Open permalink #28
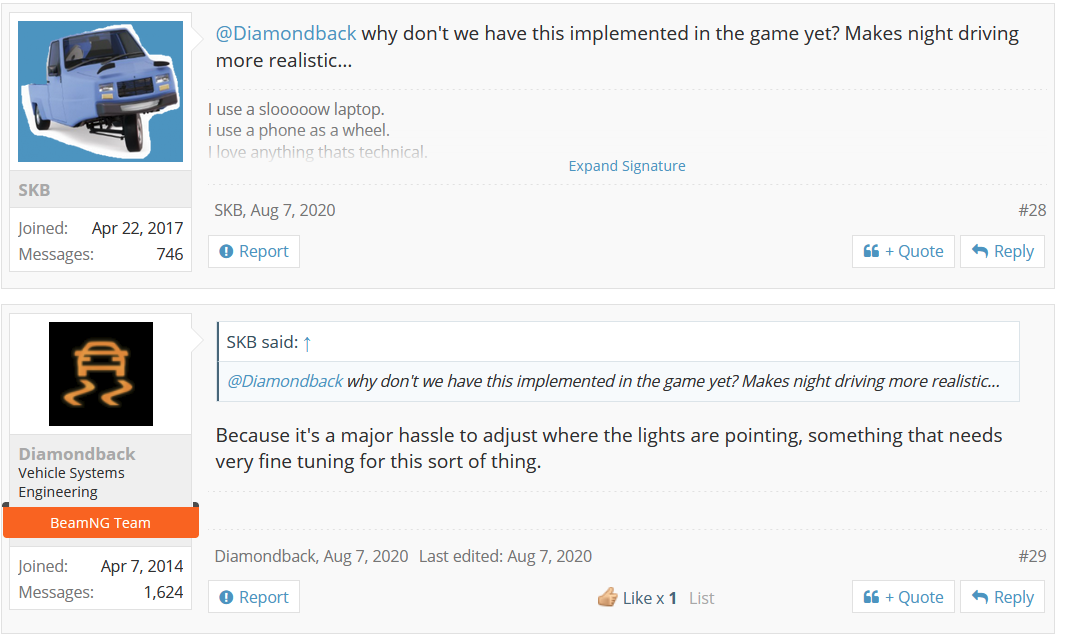The width and height of the screenshot is (1071, 637). pyautogui.click(x=1032, y=210)
